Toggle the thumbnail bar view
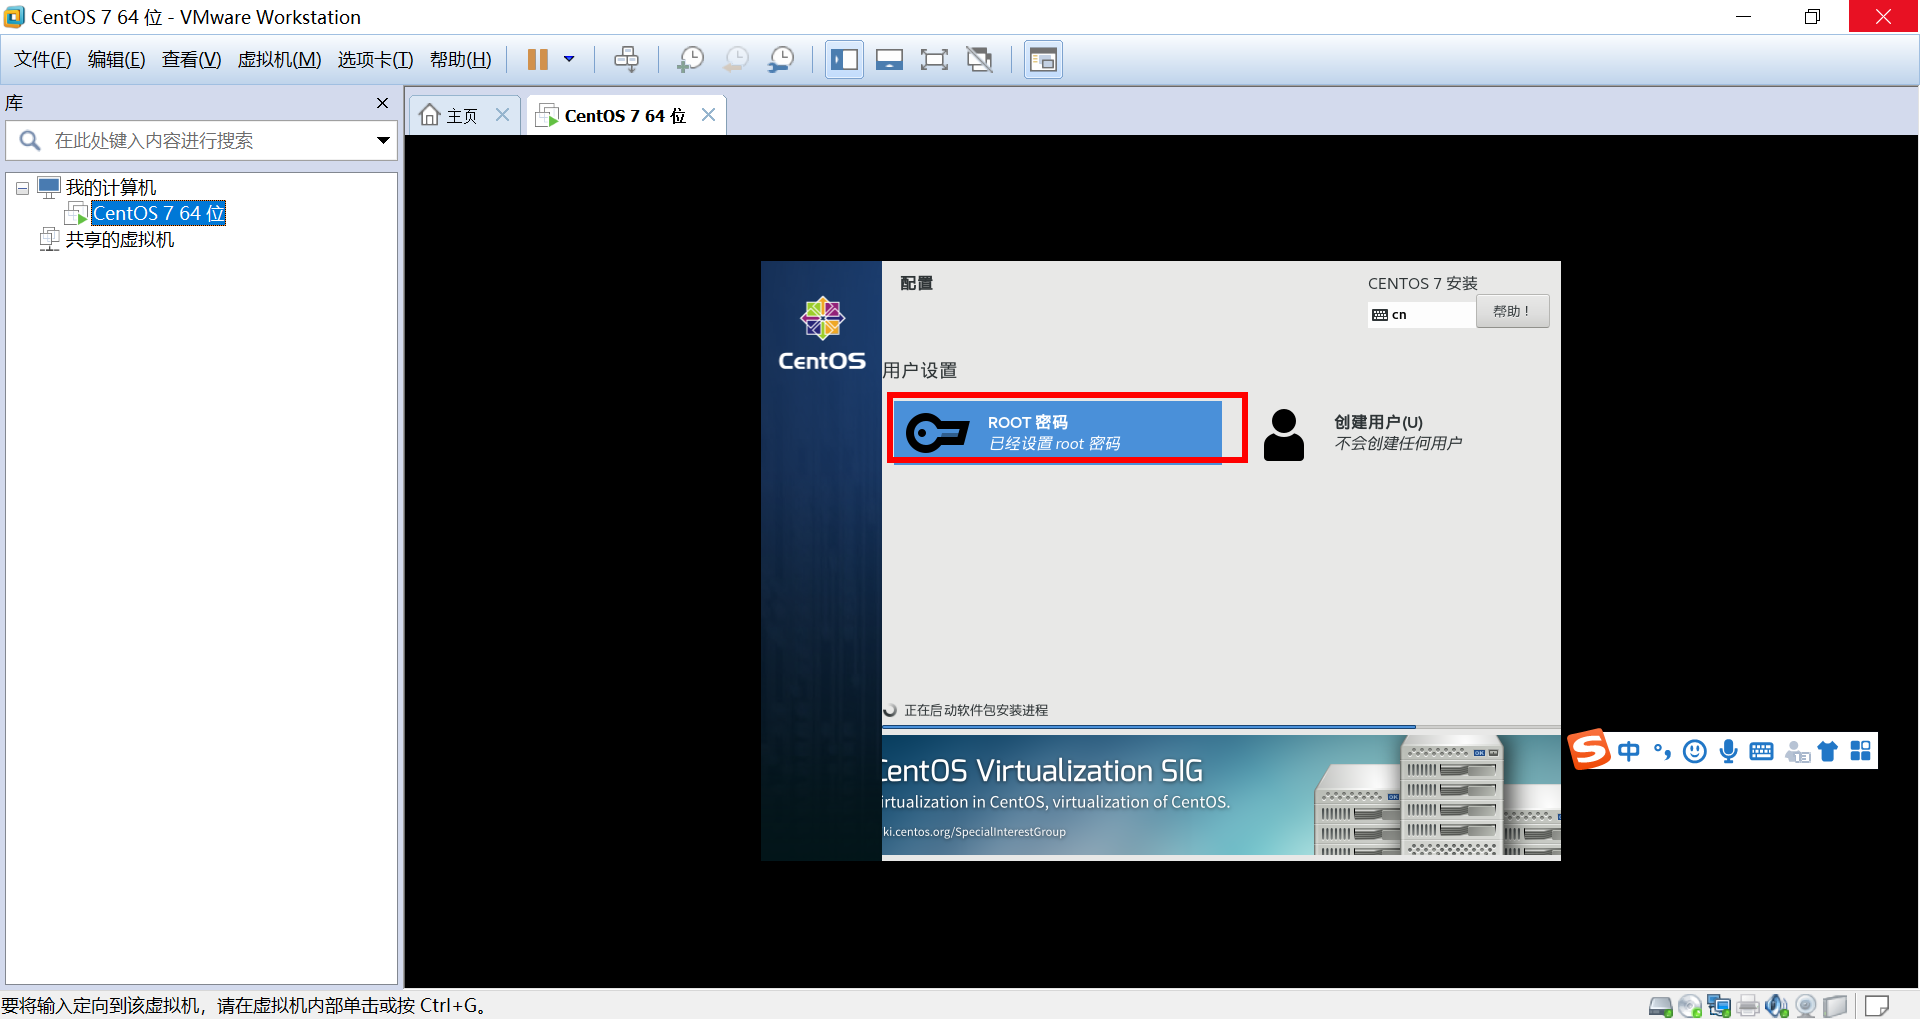 pyautogui.click(x=889, y=60)
